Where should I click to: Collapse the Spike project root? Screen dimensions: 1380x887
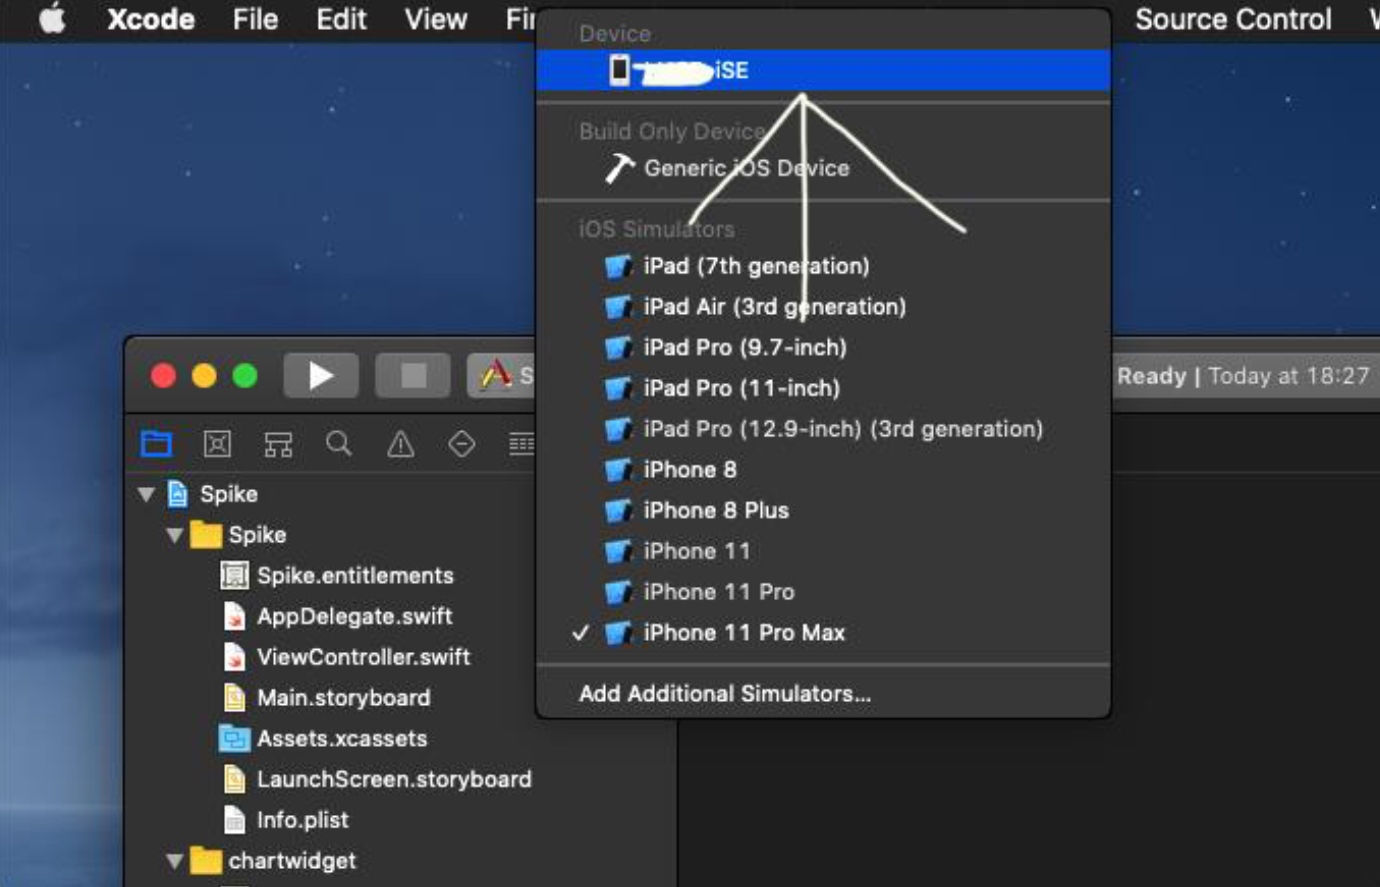147,494
